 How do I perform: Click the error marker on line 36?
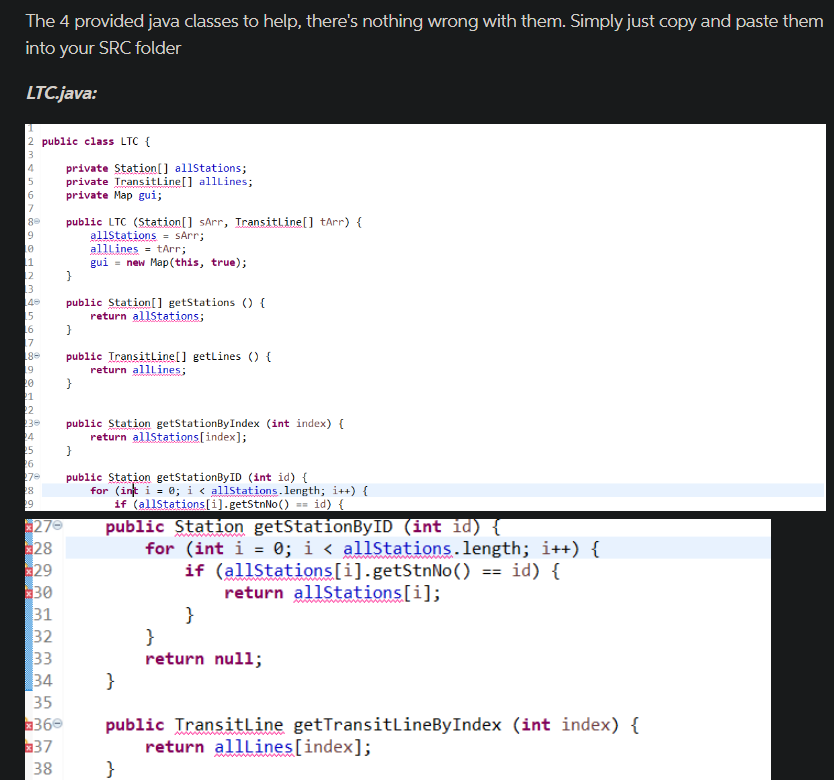28,724
